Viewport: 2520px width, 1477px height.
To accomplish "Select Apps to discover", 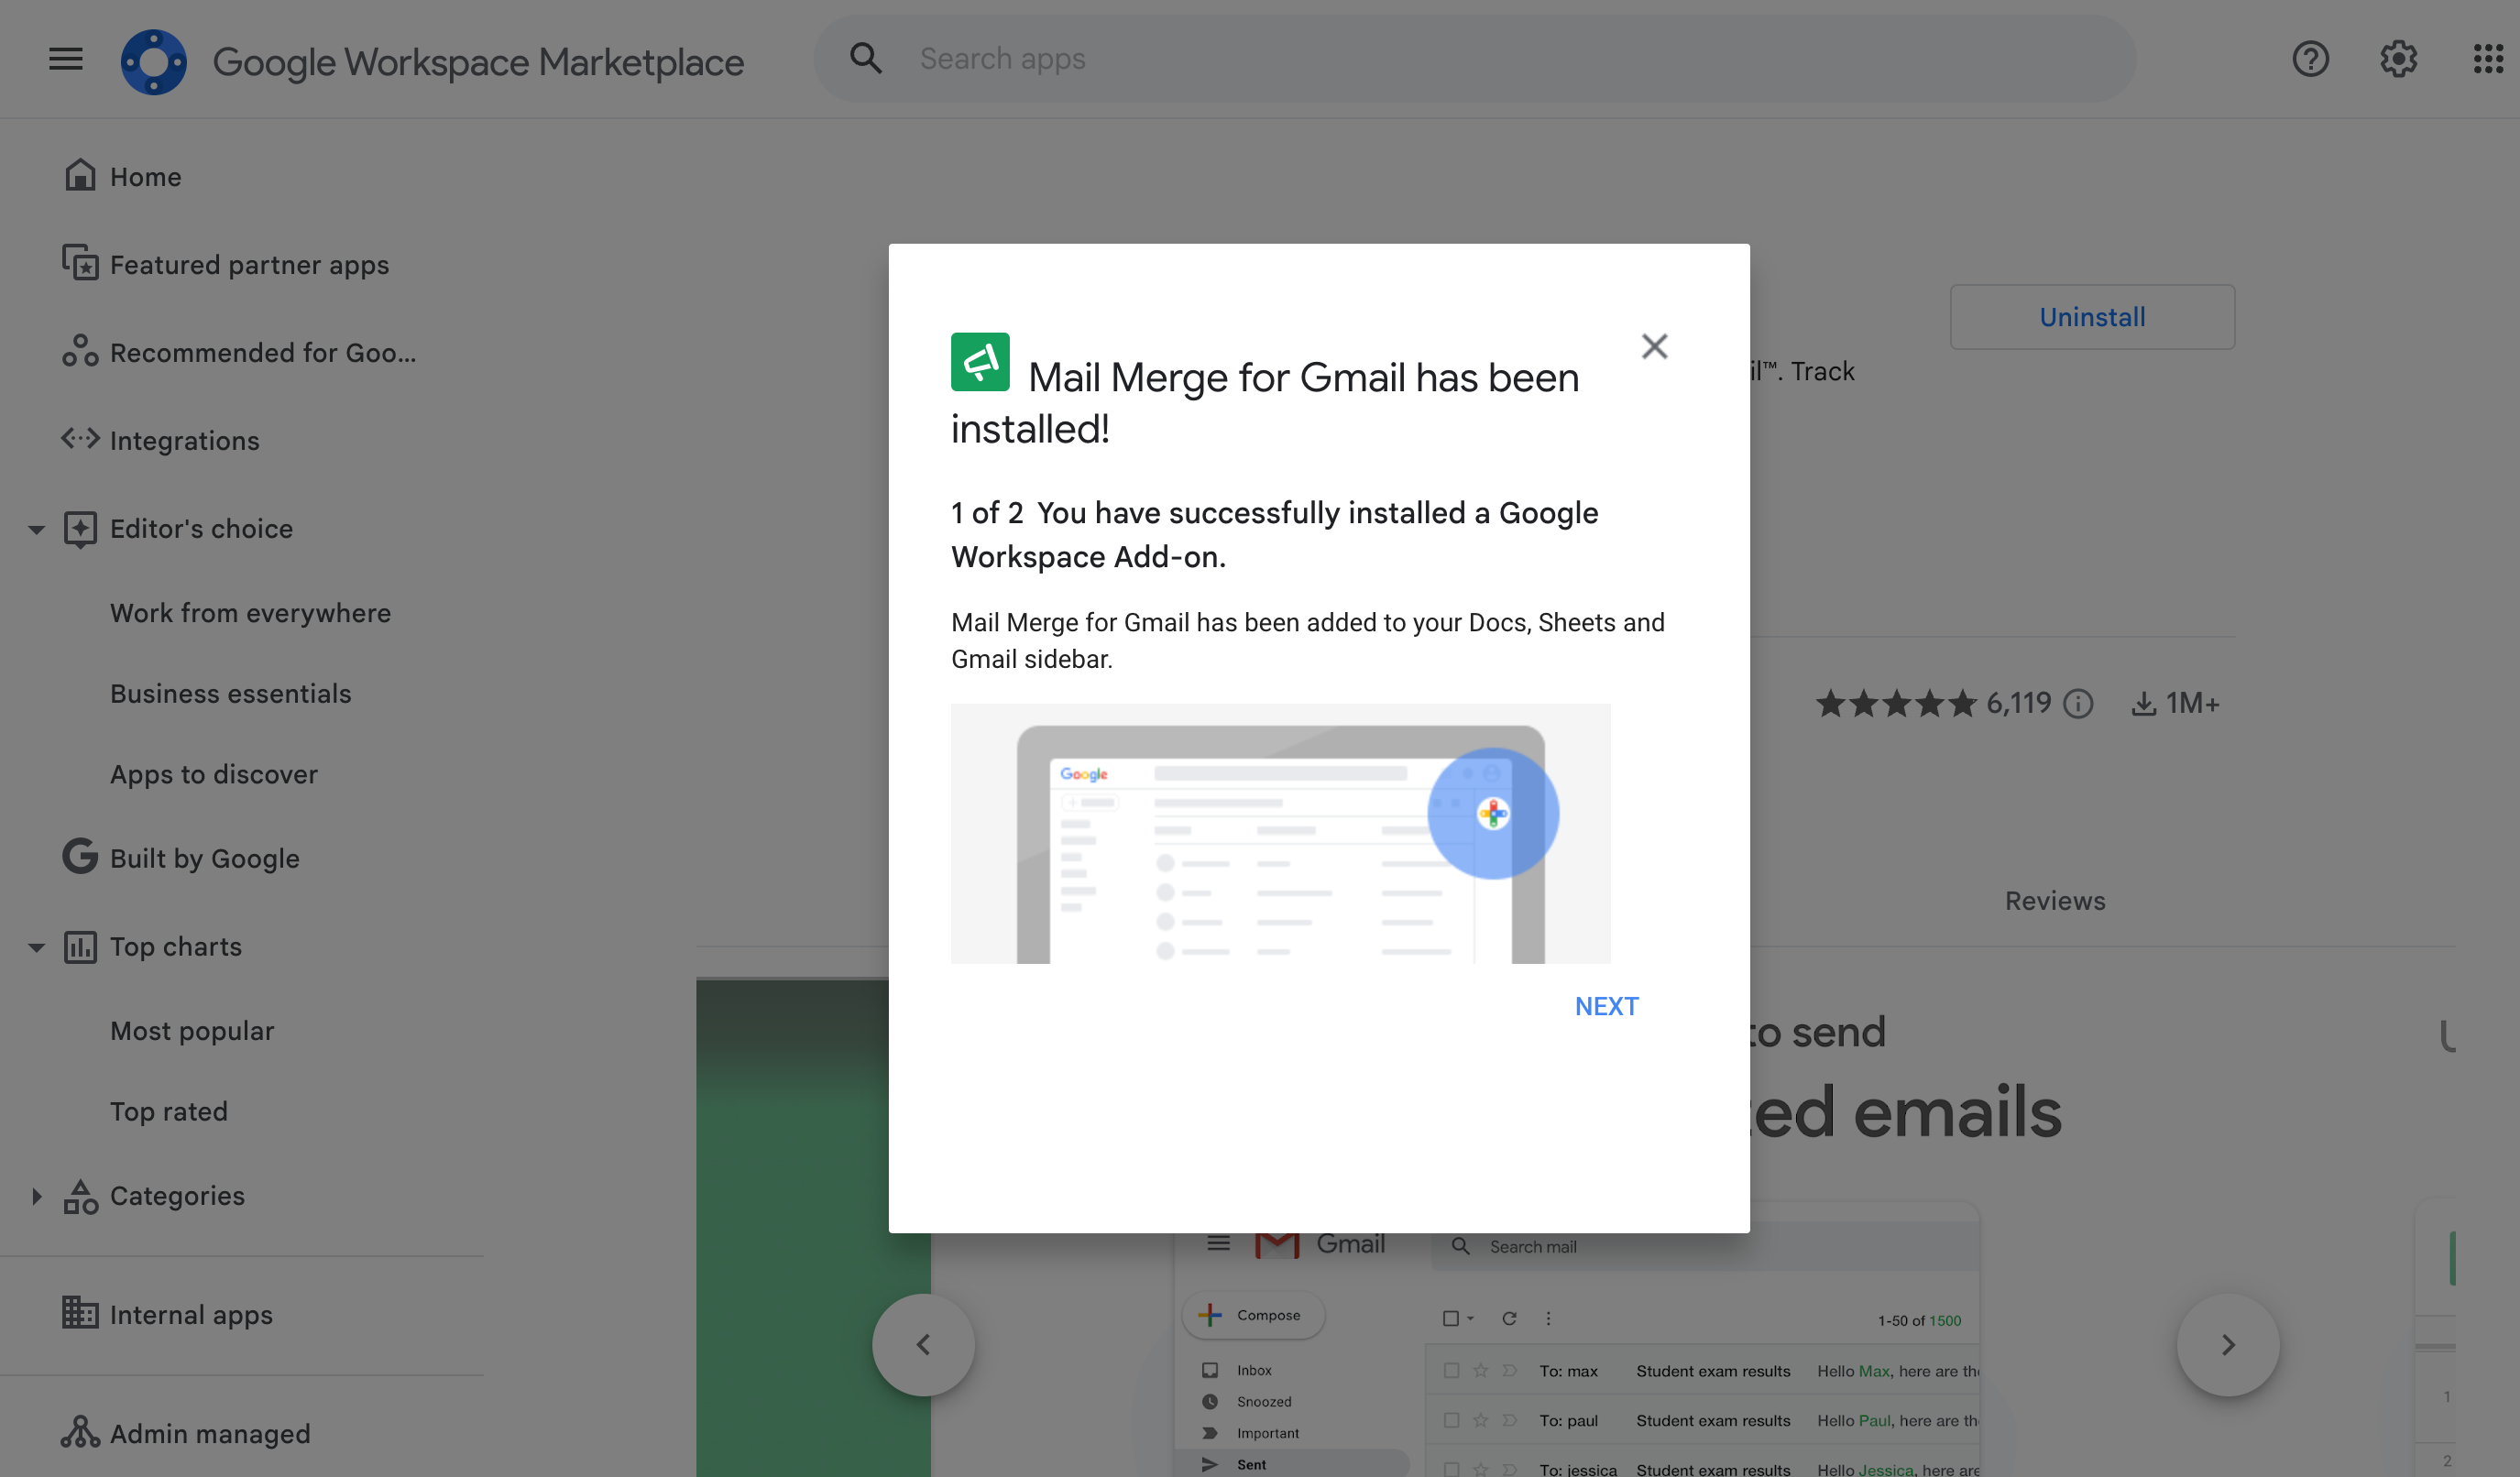I will click(214, 774).
